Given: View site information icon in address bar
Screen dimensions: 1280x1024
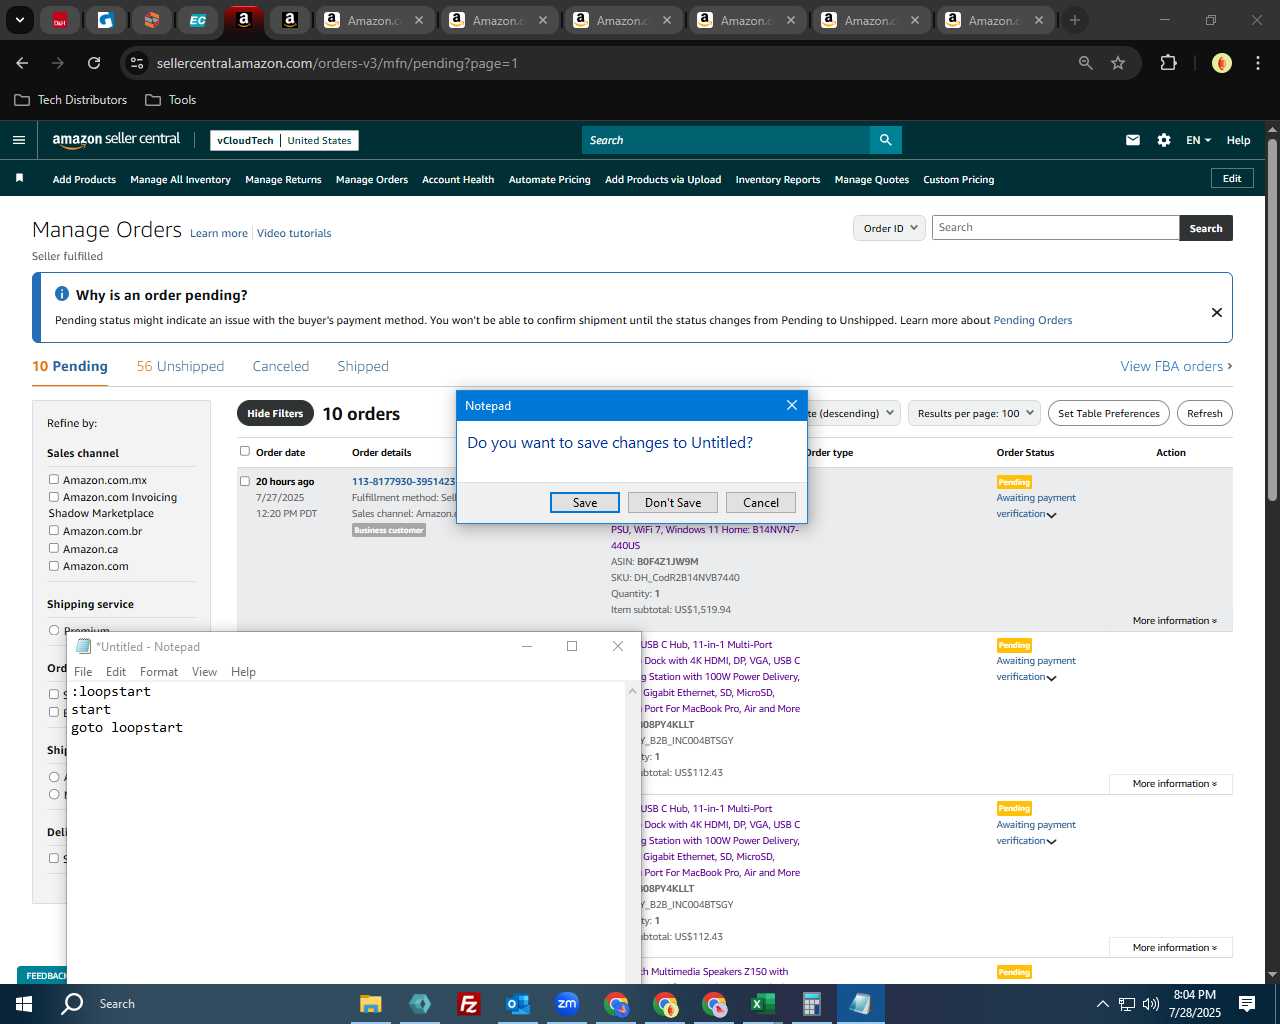Looking at the screenshot, I should 138,63.
